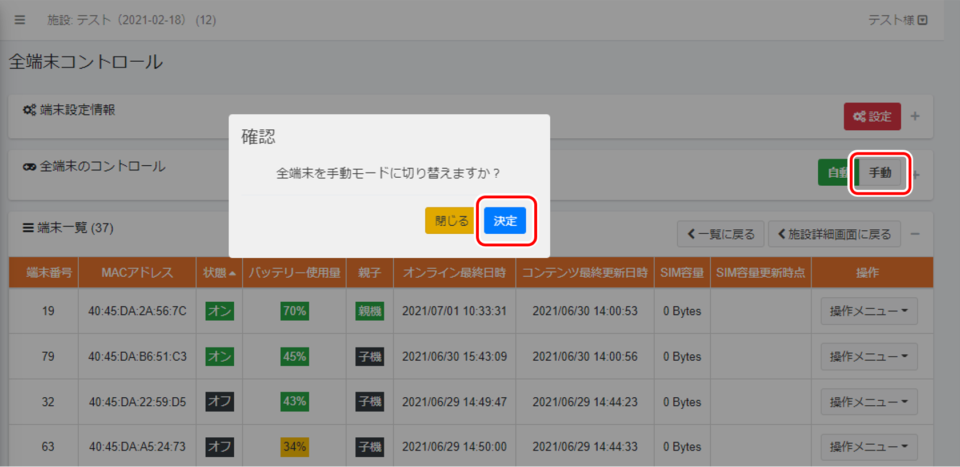Open the hamburger navigation menu
This screenshot has height=467, width=960.
coord(20,20)
